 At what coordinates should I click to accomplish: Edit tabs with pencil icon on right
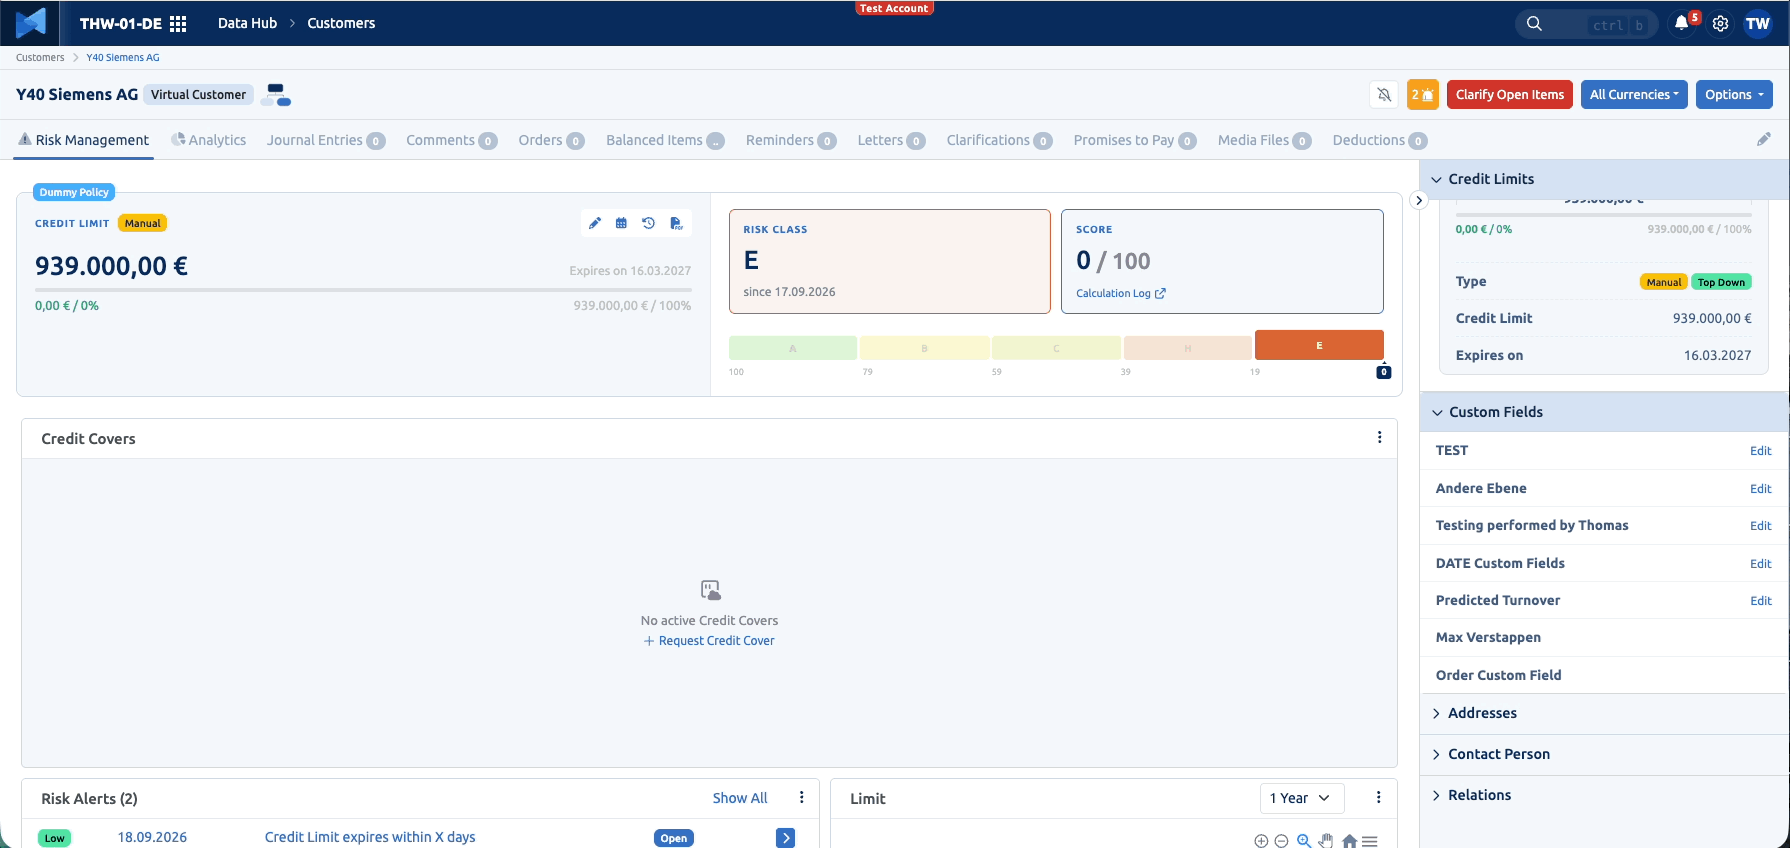1764,140
